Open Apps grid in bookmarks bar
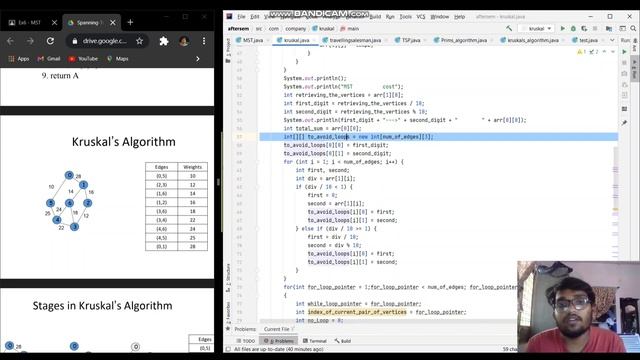 click(19, 59)
